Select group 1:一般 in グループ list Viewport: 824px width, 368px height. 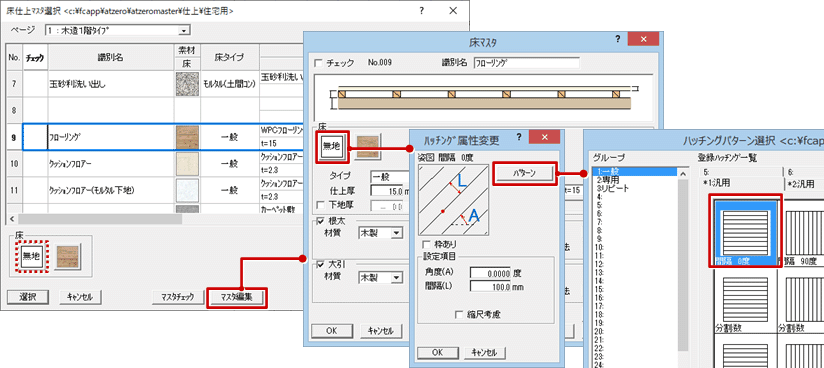(634, 171)
